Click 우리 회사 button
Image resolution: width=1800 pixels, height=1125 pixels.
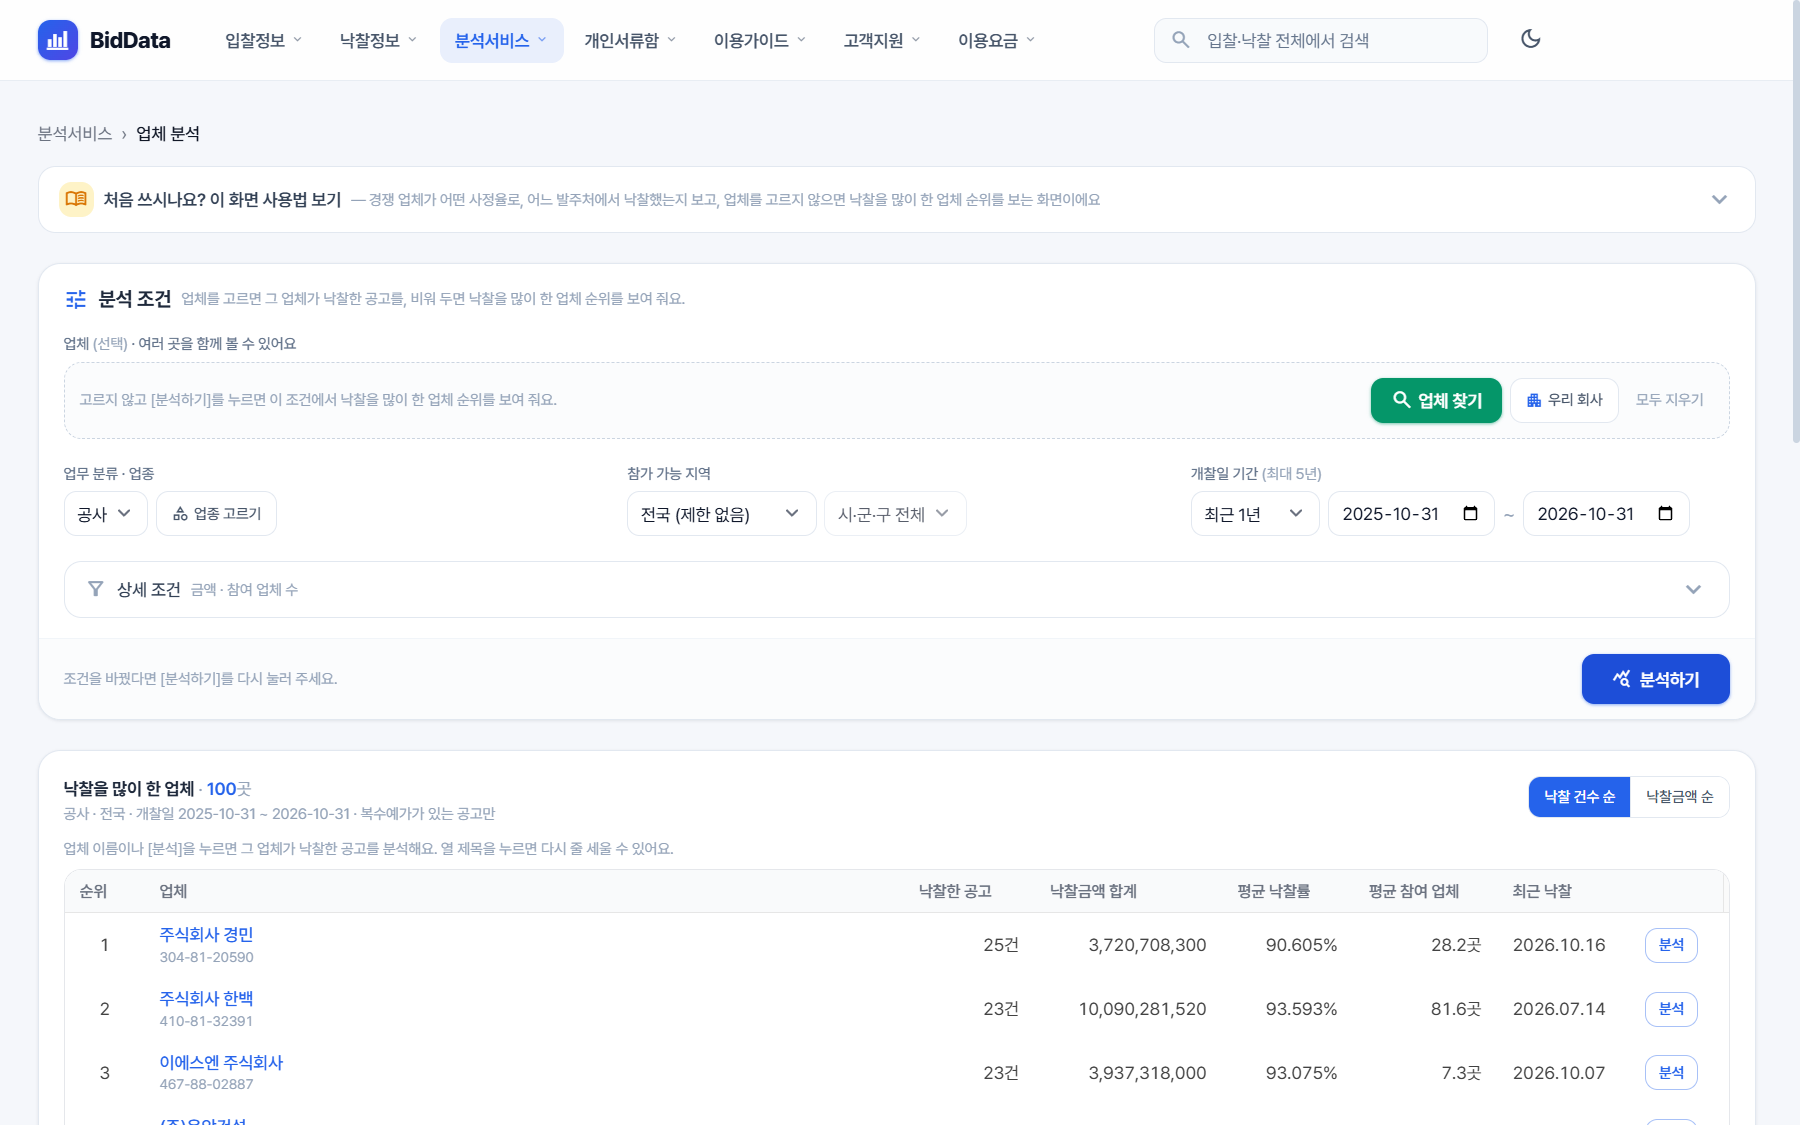(x=1564, y=400)
